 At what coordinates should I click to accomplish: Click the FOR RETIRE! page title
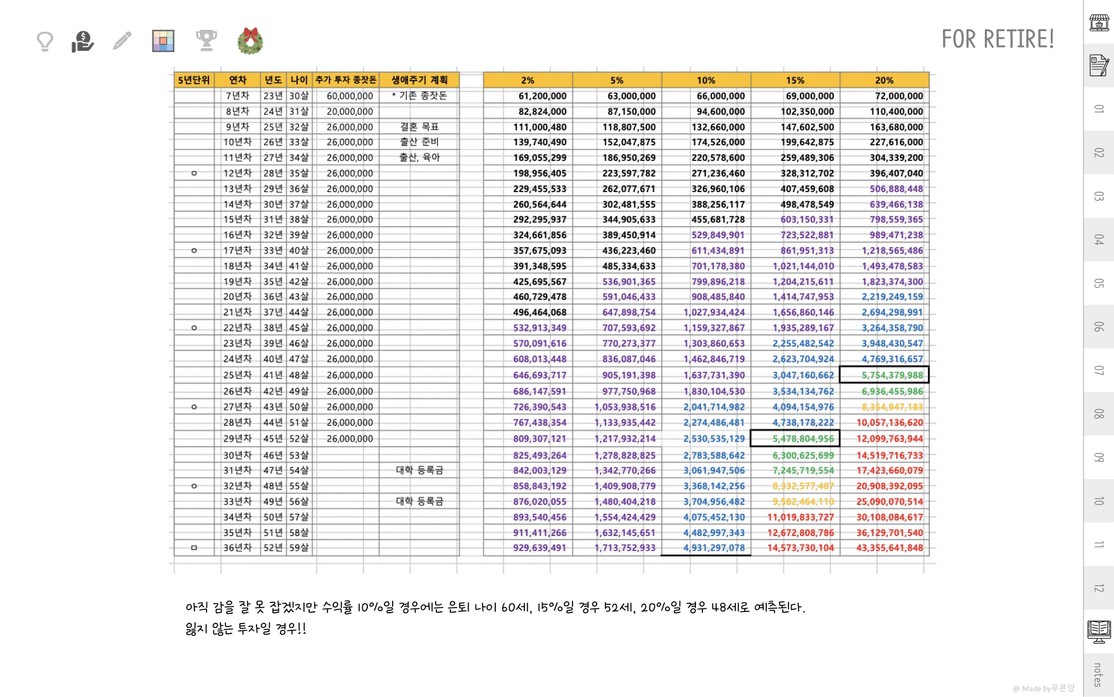point(997,39)
